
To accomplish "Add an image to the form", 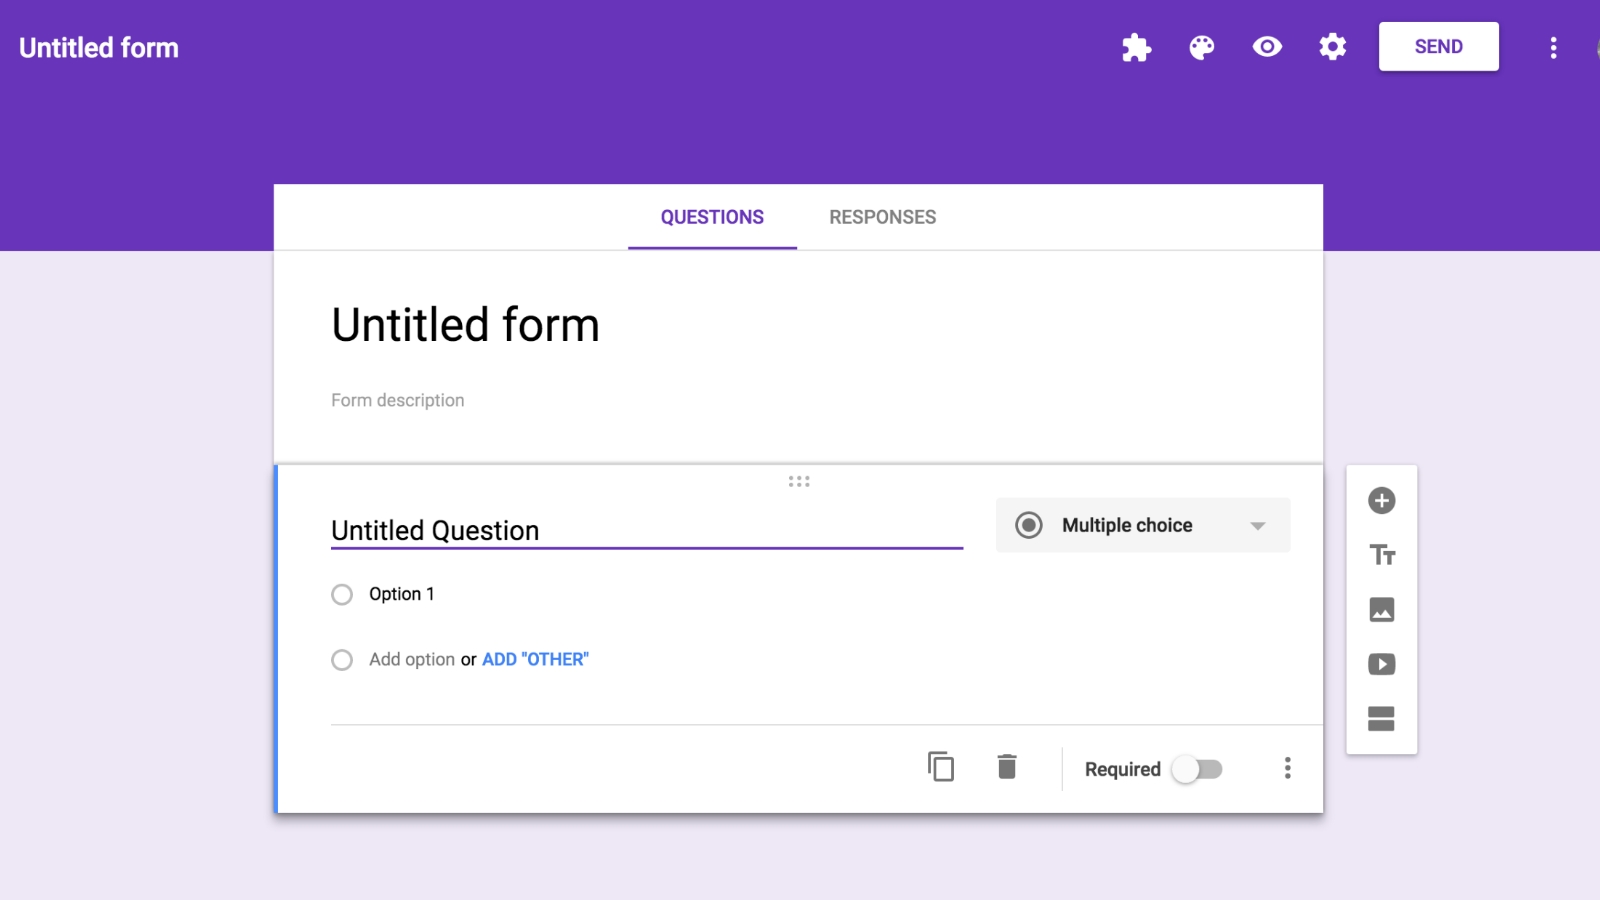I will (1381, 610).
